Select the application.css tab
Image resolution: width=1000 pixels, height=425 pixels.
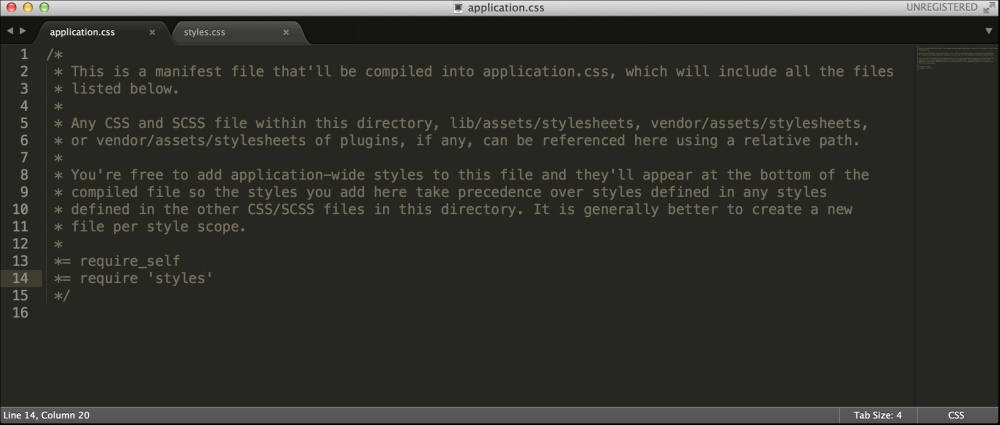point(82,32)
